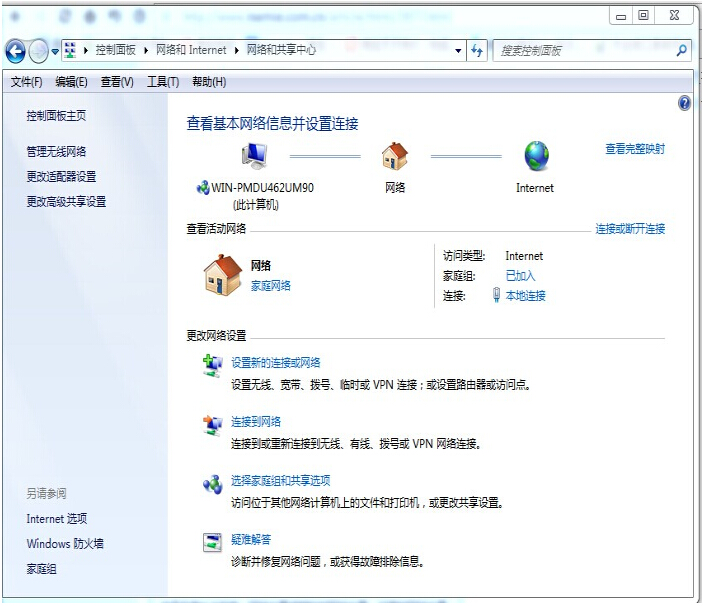The image size is (703, 606).
Task: Minimize the control panel window
Action: [x=621, y=16]
